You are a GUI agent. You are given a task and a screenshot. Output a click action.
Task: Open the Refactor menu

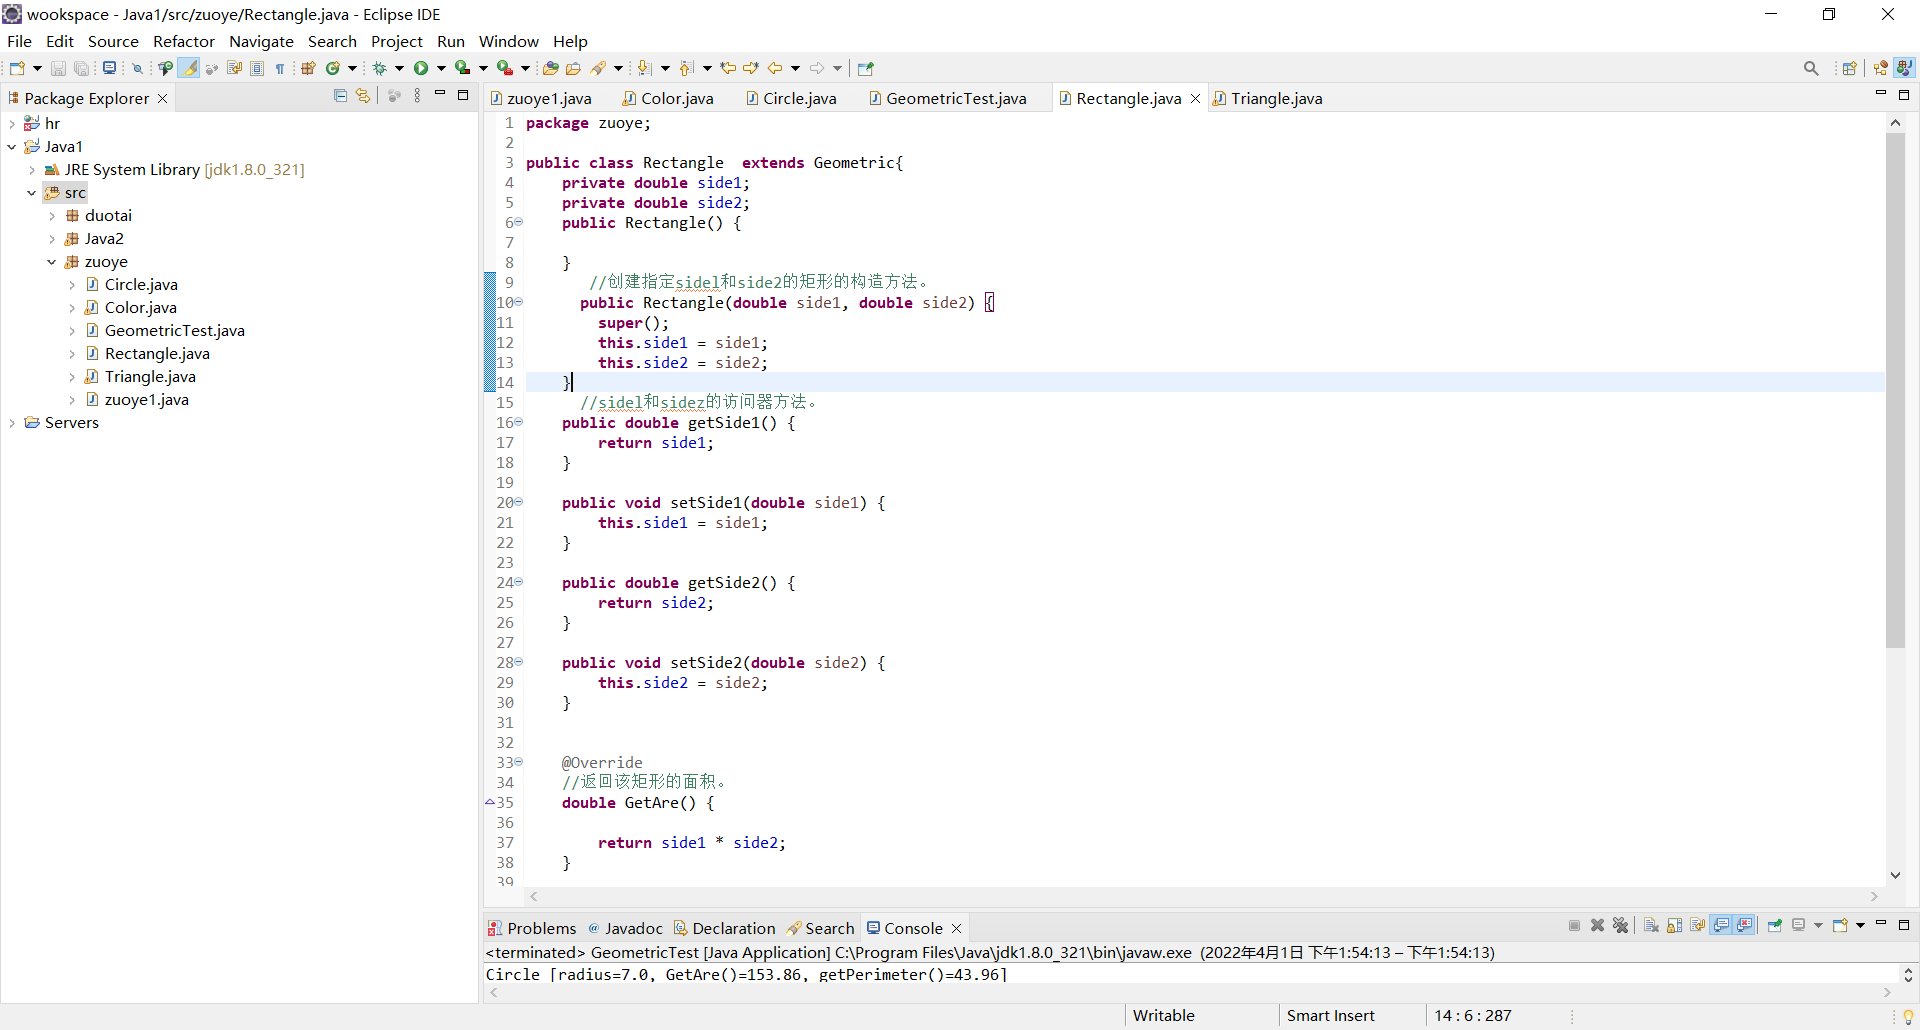(x=184, y=41)
